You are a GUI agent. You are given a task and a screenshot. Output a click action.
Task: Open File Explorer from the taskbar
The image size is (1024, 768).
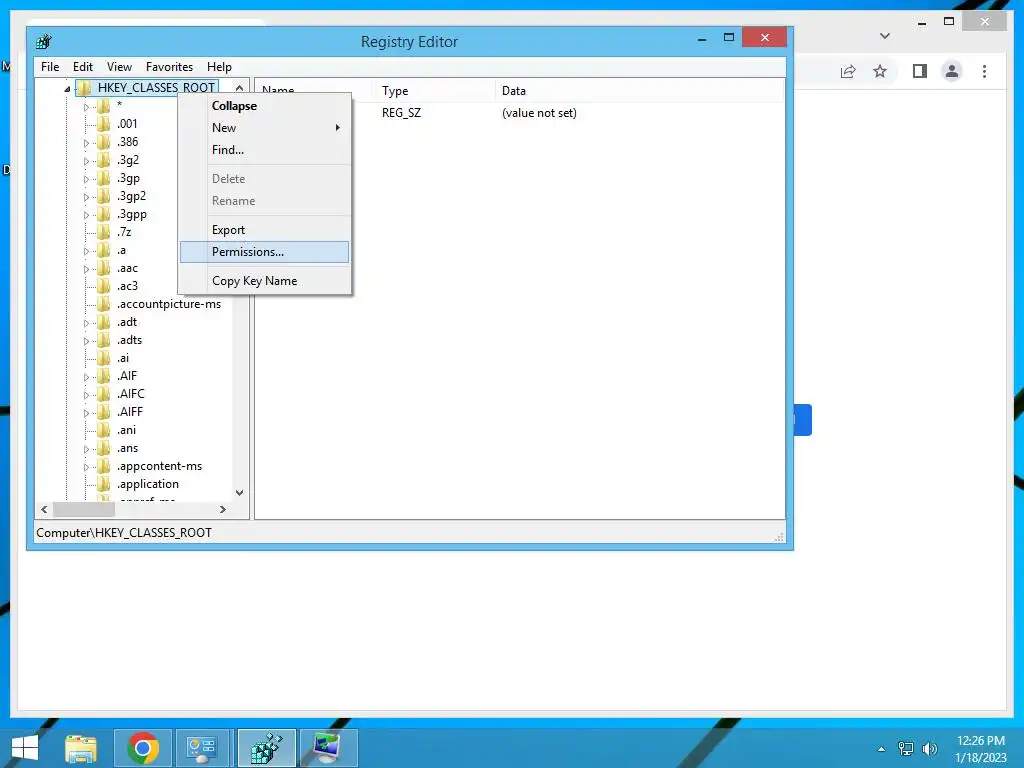81,748
